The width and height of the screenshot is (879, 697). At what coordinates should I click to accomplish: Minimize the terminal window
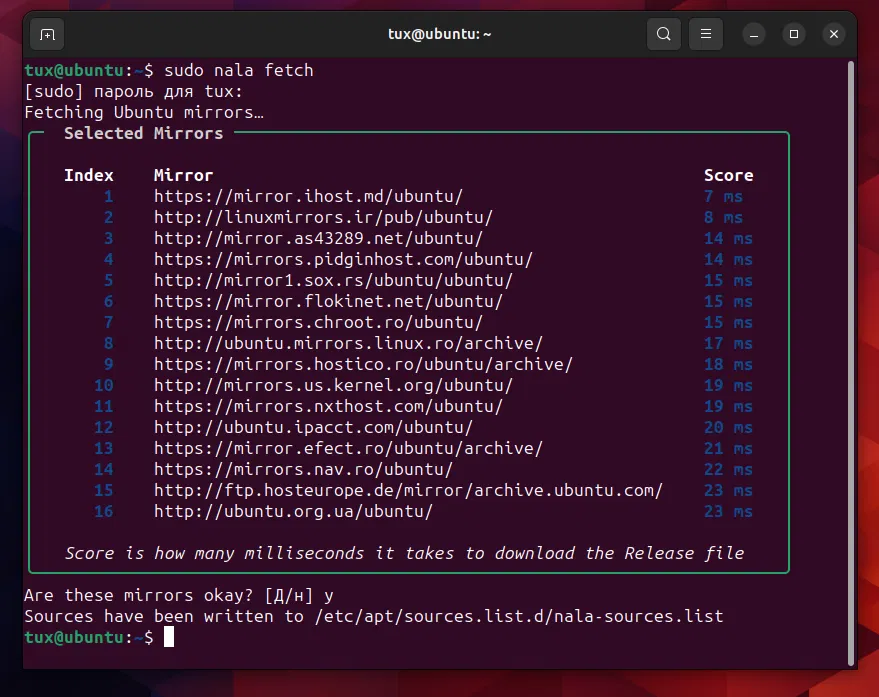click(753, 34)
